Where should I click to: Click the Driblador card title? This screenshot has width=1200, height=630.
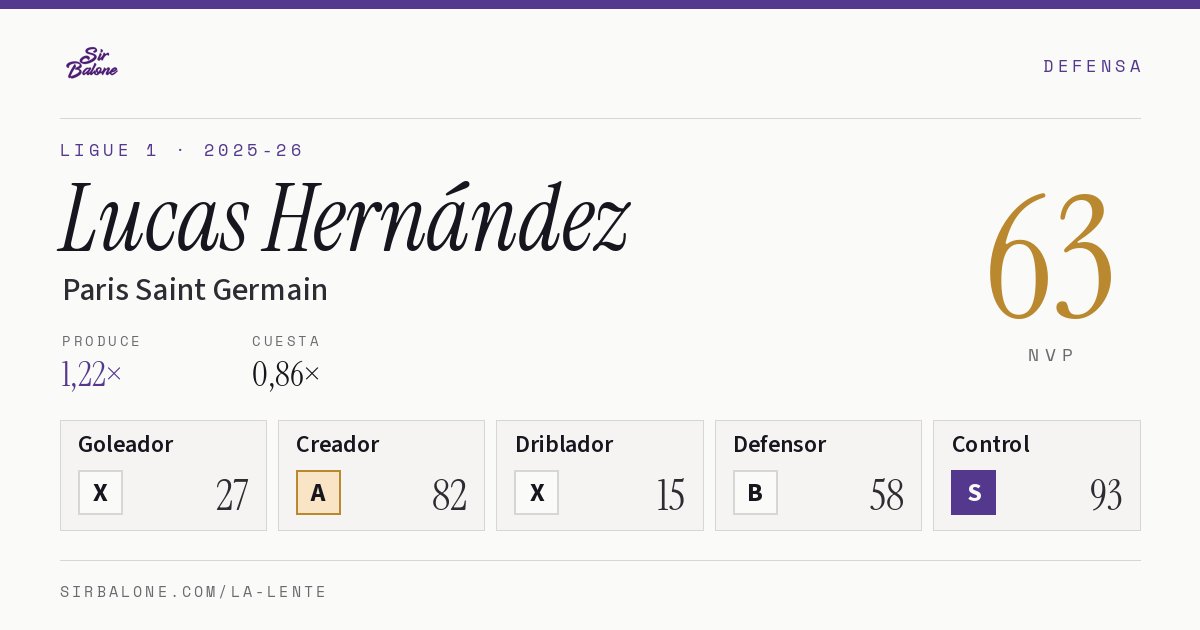pyautogui.click(x=564, y=444)
